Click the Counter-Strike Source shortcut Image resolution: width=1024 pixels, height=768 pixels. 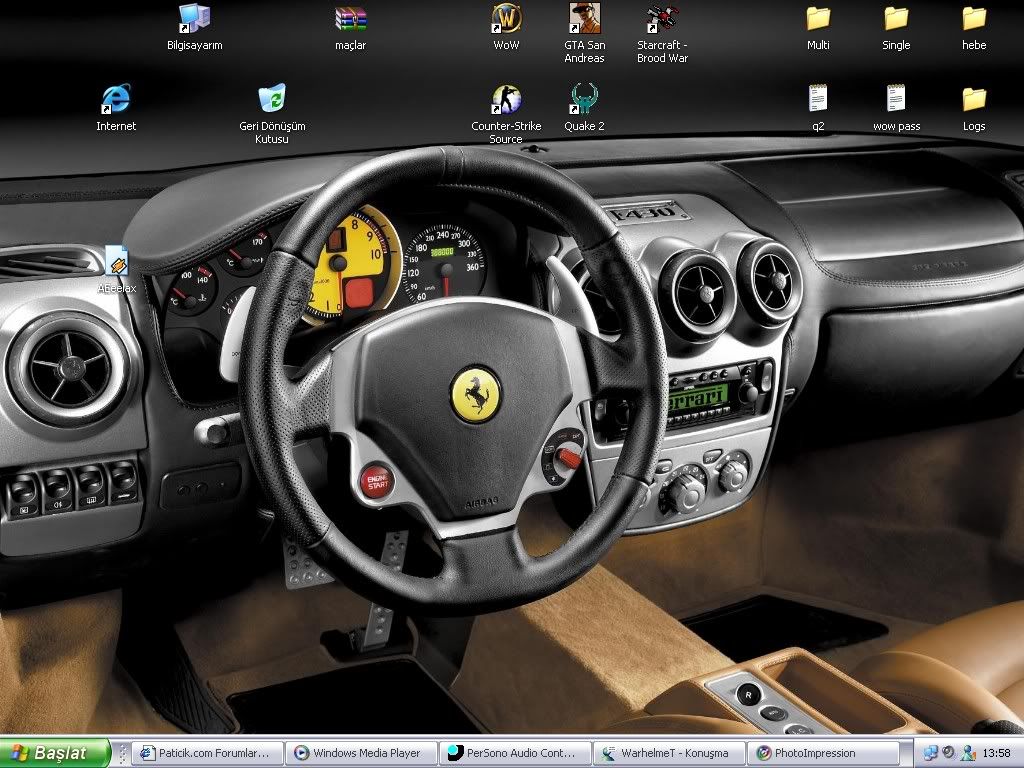[x=506, y=99]
